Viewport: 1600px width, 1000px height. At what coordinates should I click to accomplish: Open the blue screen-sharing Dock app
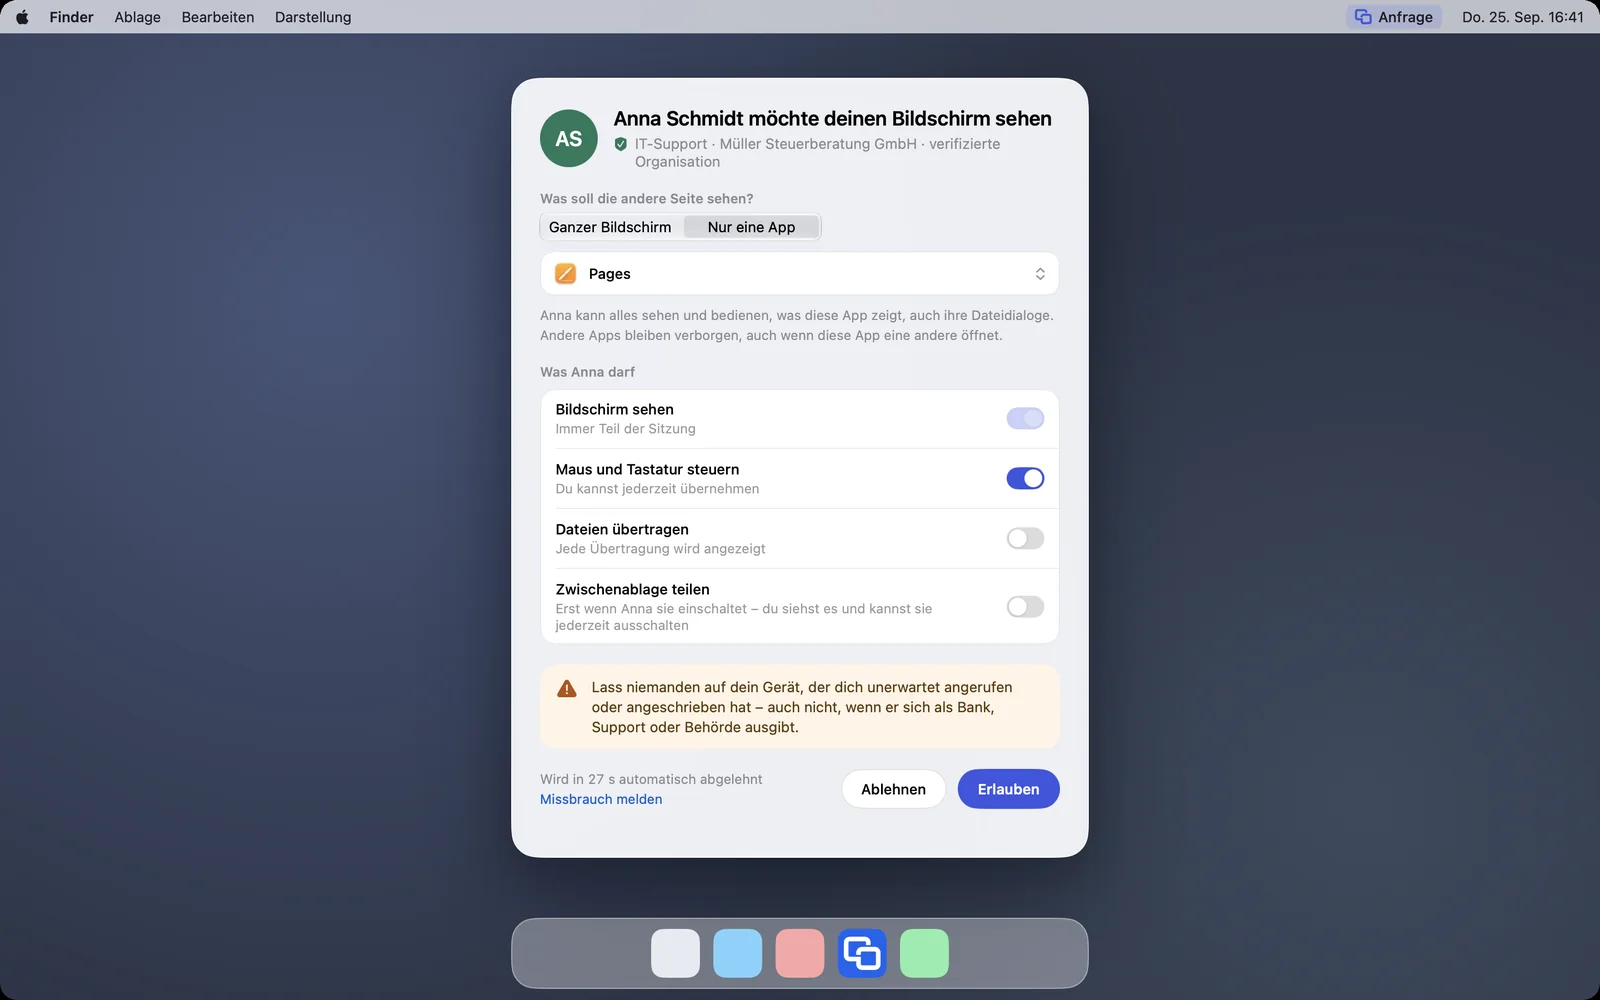(x=862, y=953)
